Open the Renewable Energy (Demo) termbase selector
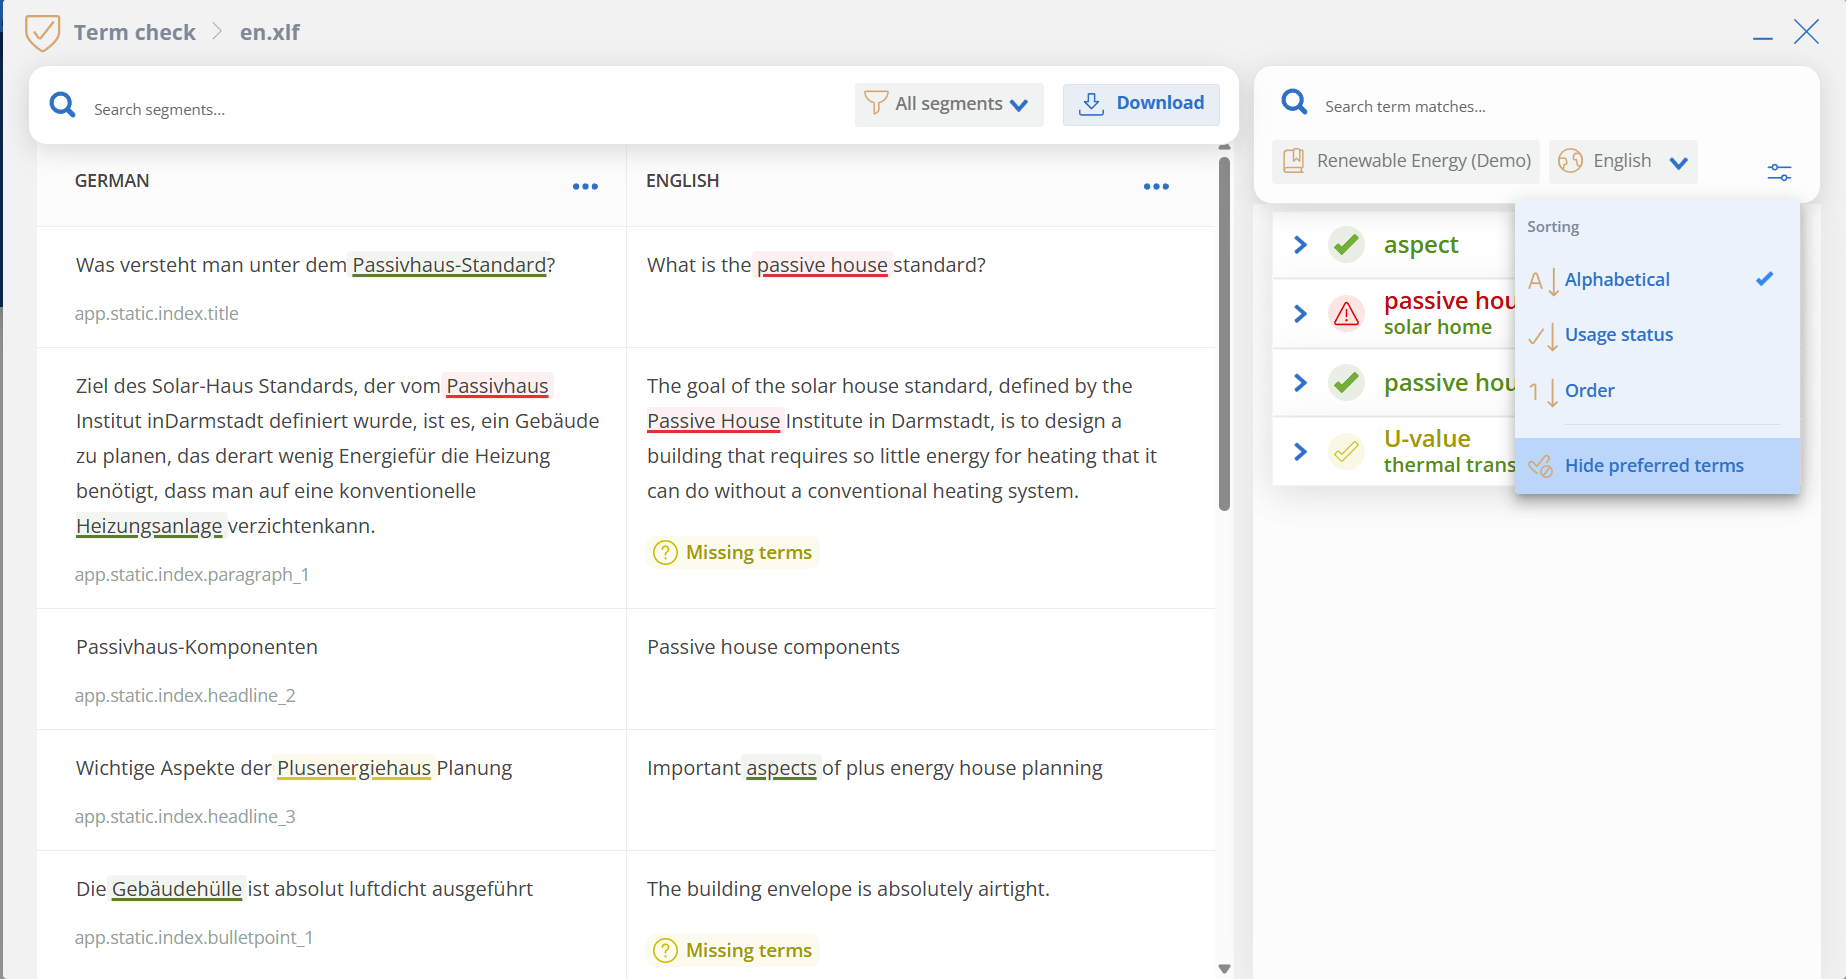Screen dimensions: 1846x979 point(1406,161)
